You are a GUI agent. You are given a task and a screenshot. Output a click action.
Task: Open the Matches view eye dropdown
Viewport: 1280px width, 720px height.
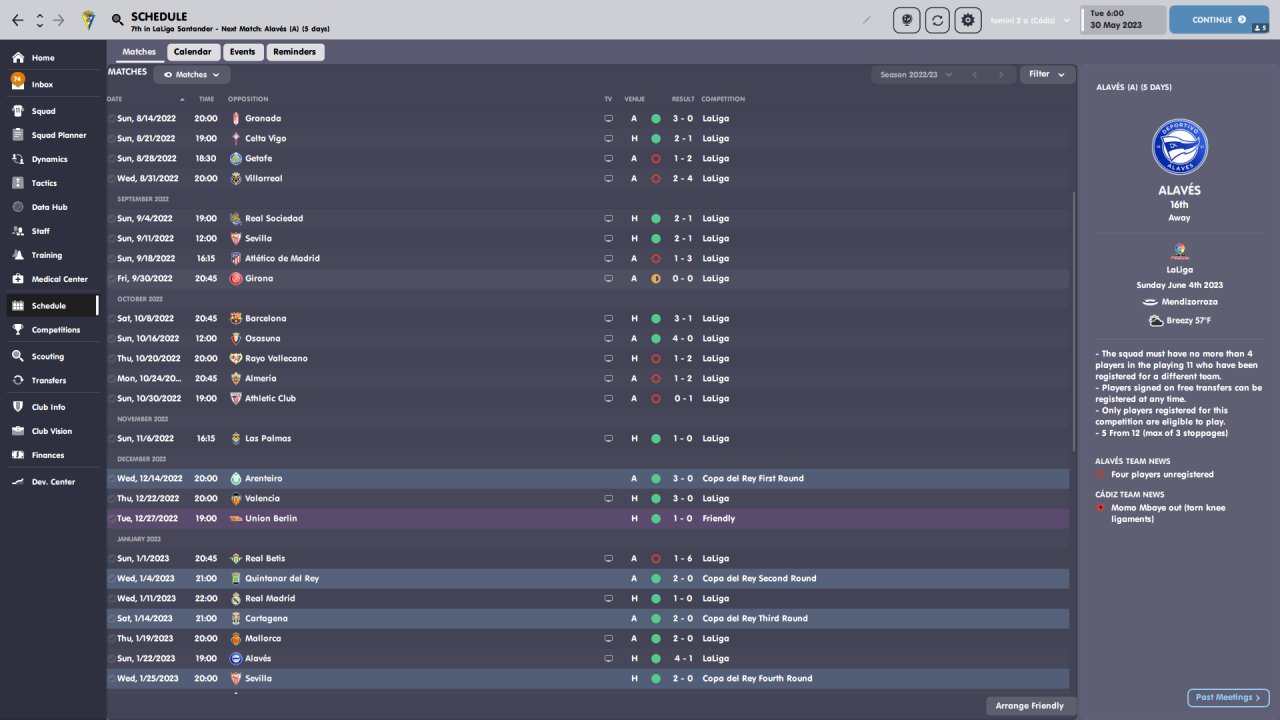tap(192, 75)
